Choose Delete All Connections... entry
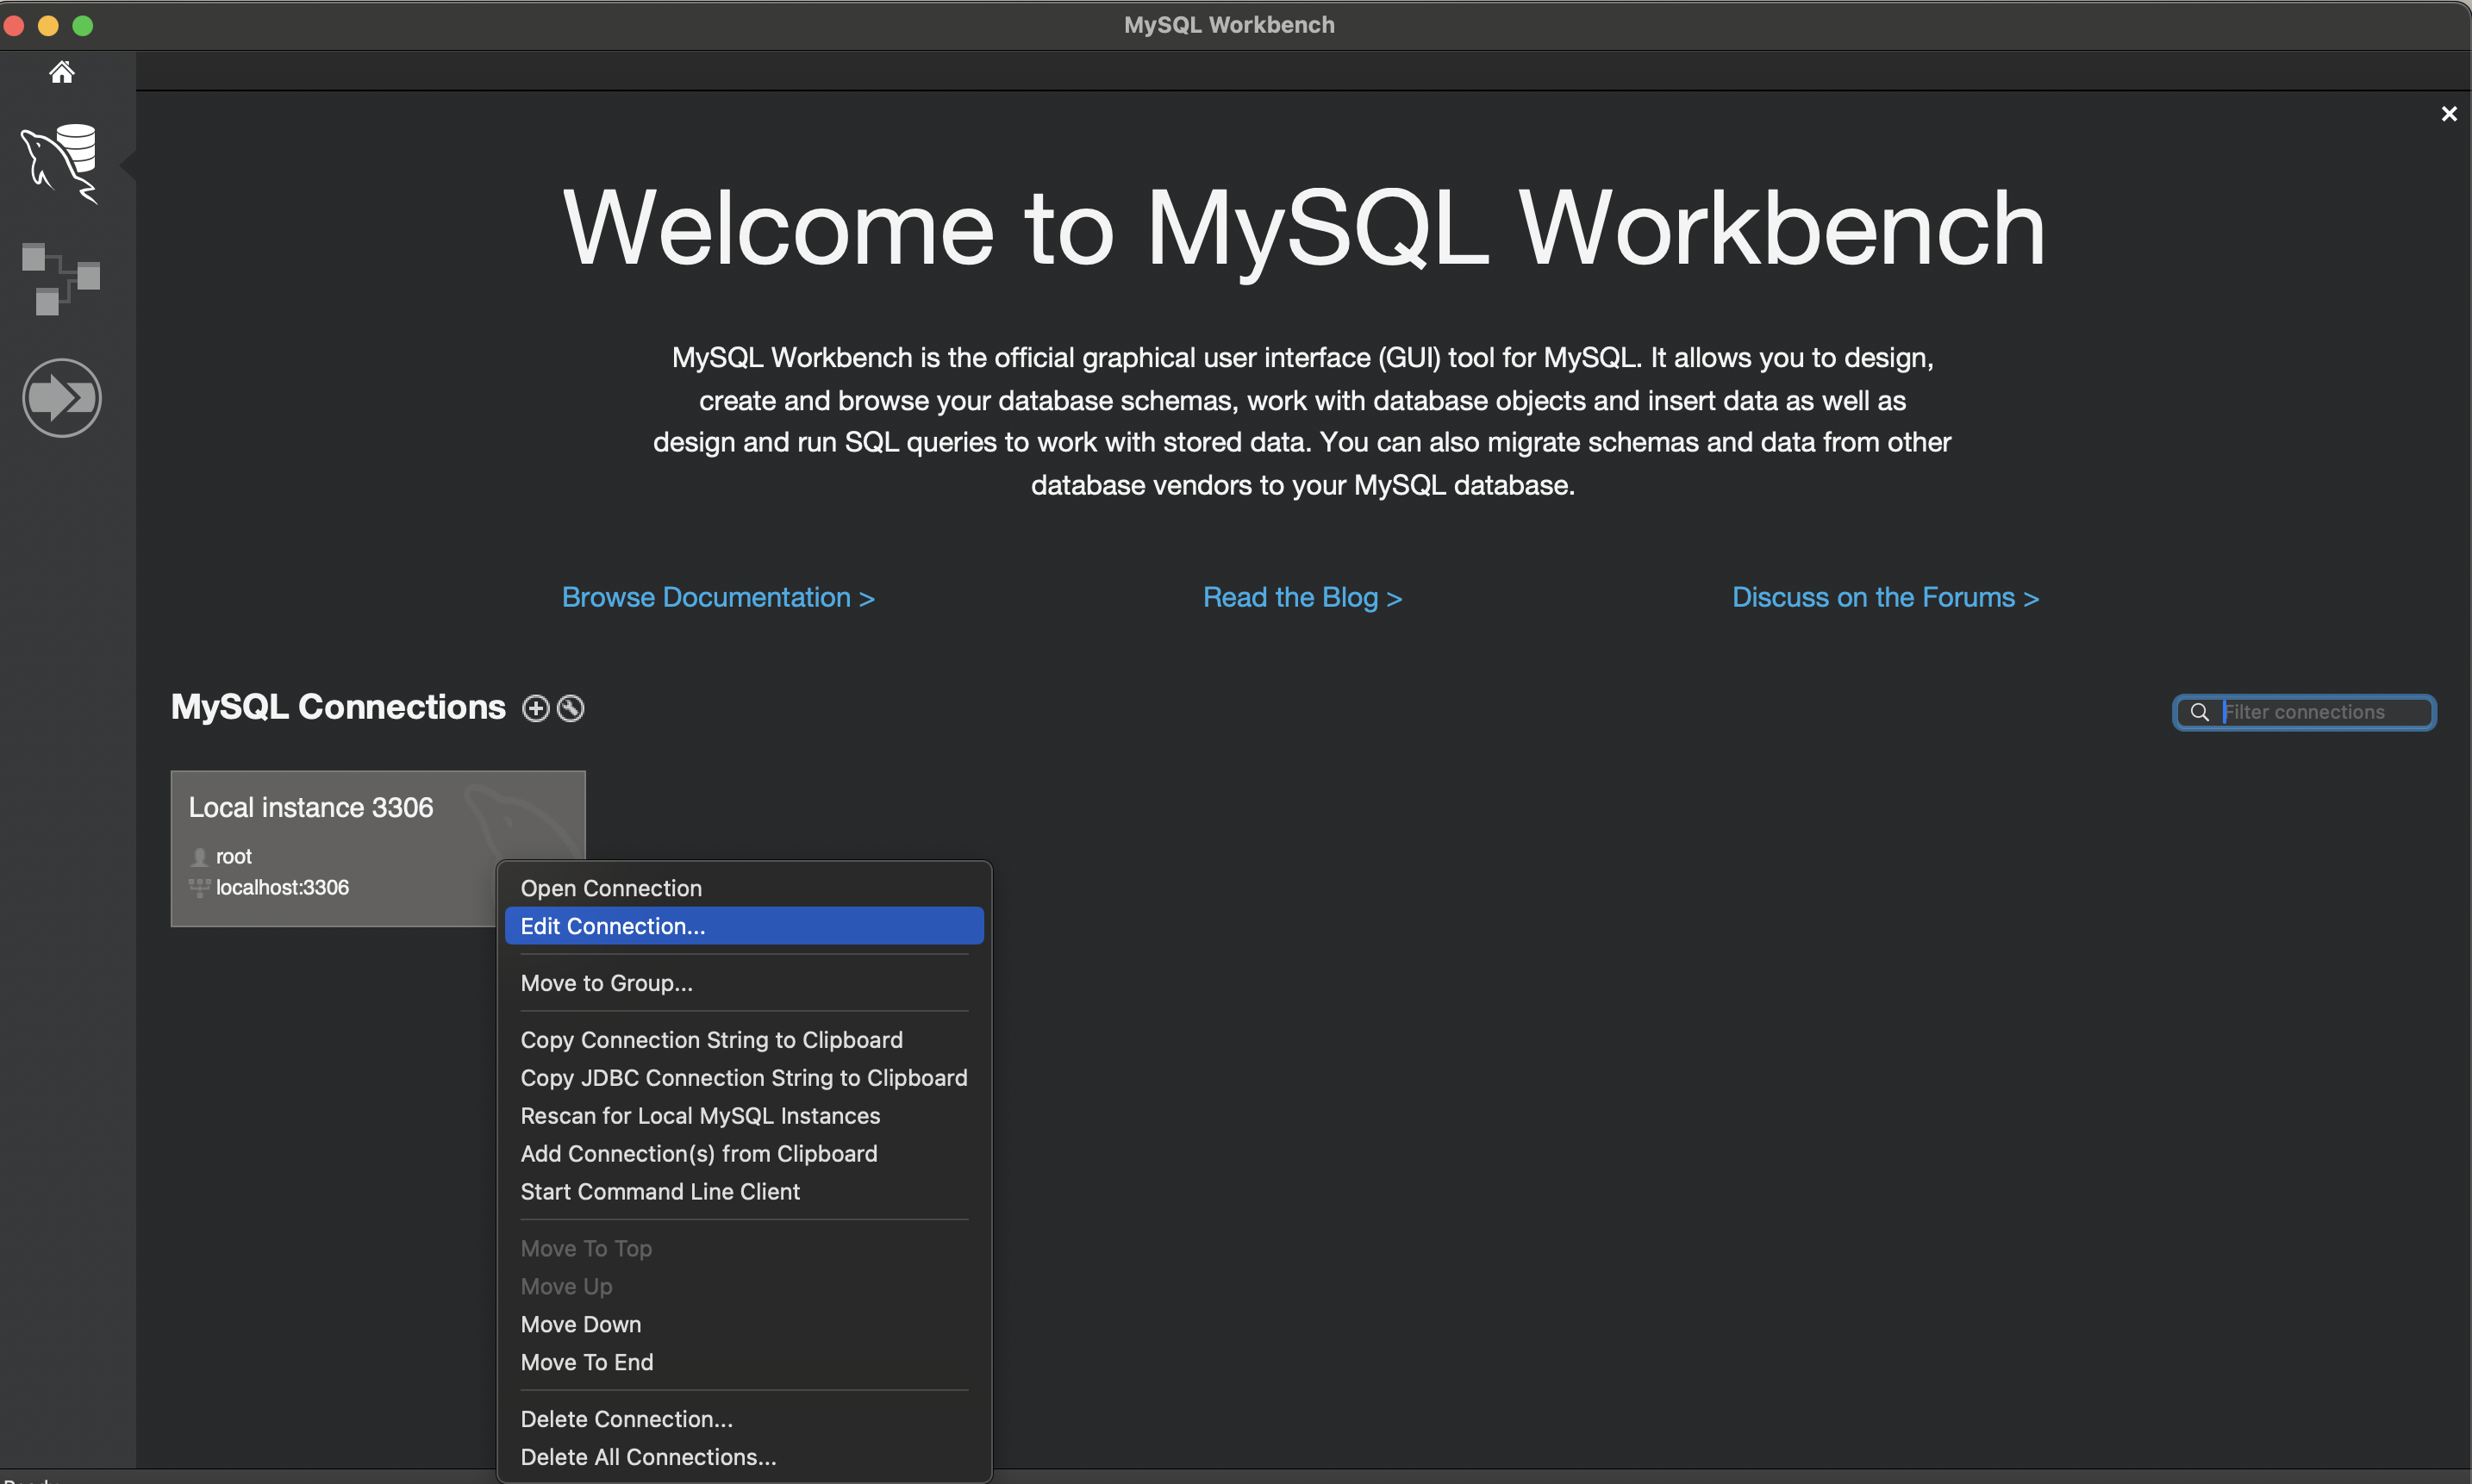Viewport: 2472px width, 1484px height. [744, 1458]
